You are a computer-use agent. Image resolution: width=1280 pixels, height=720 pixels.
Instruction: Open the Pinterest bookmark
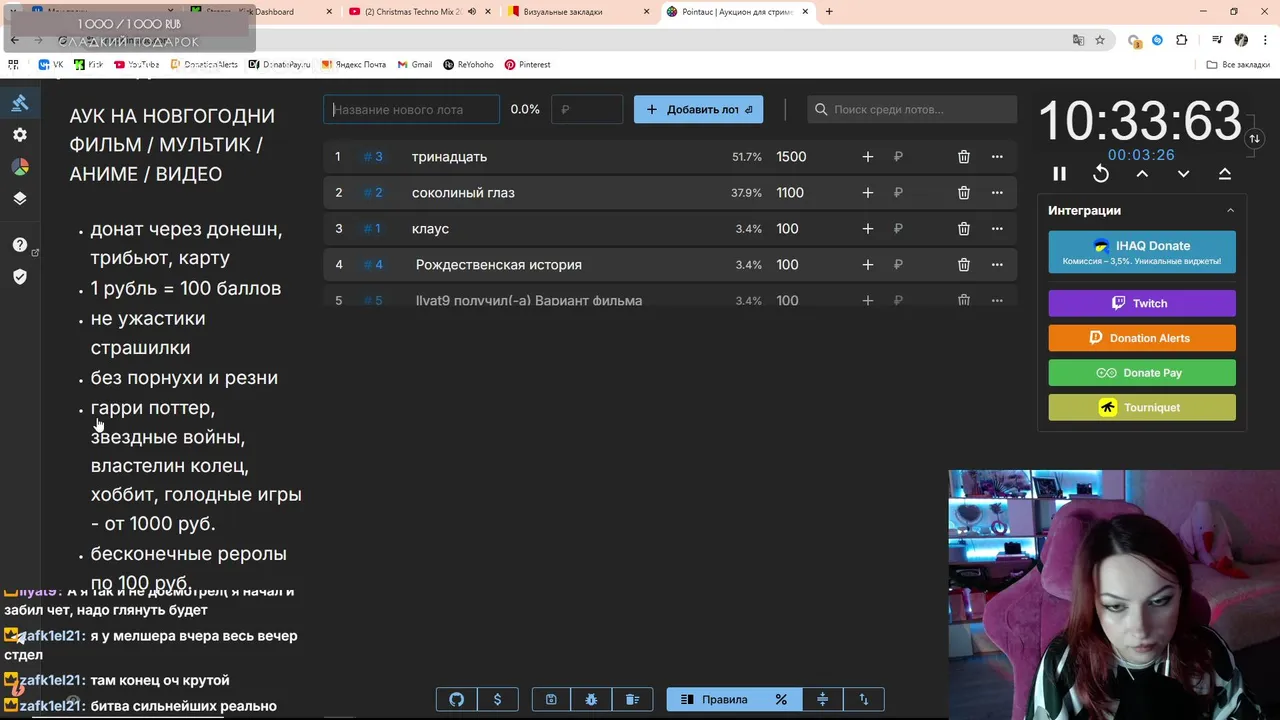pyautogui.click(x=528, y=64)
